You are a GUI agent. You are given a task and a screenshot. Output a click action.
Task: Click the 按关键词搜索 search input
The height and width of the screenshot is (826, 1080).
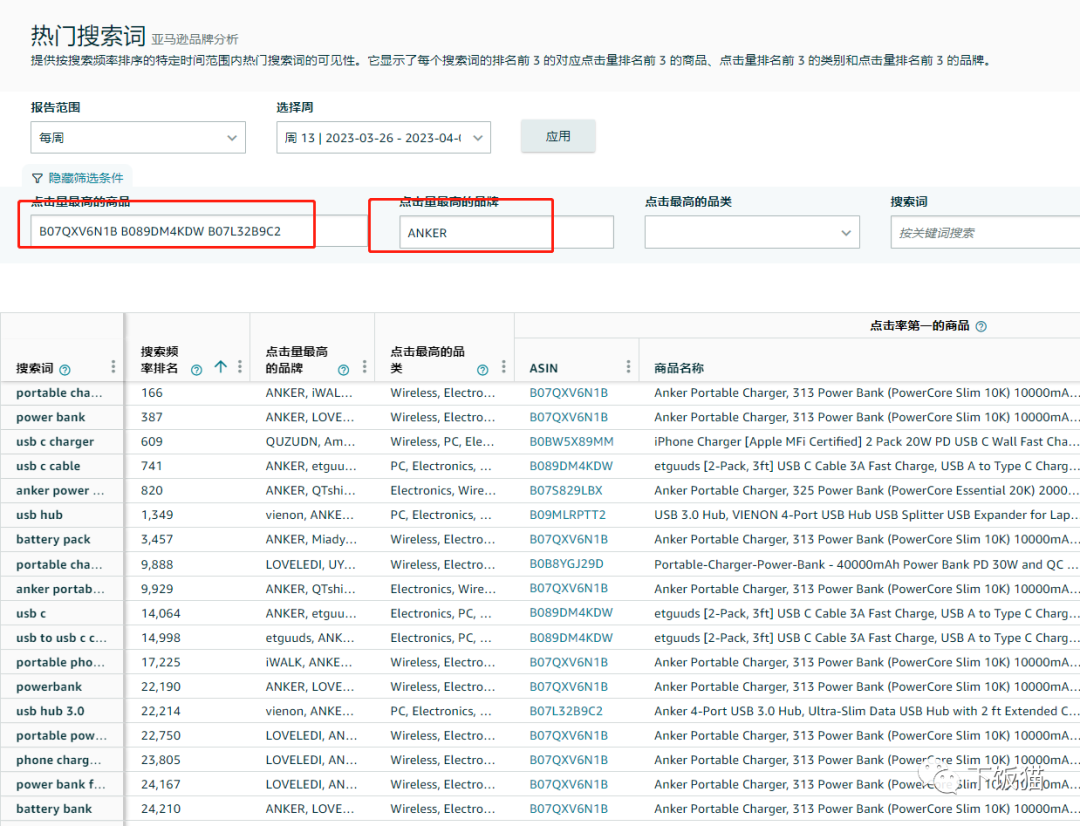click(985, 232)
